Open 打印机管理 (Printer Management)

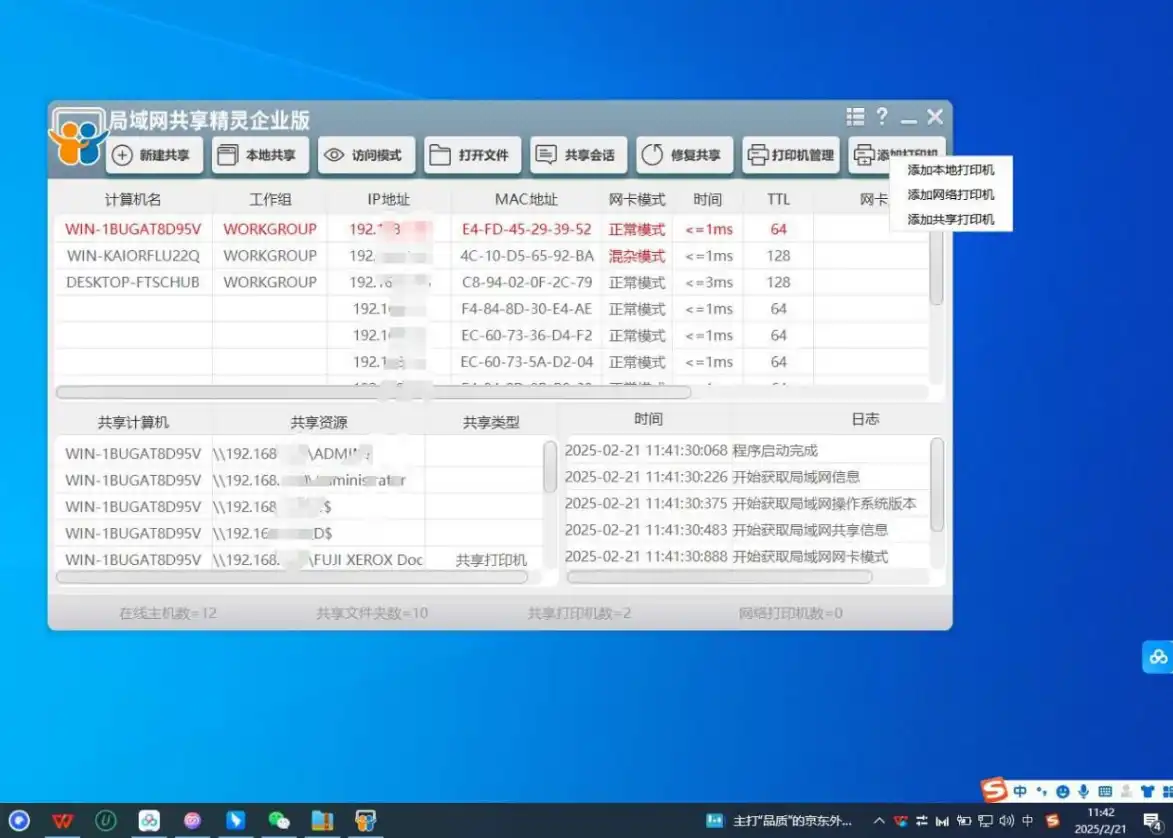click(790, 155)
